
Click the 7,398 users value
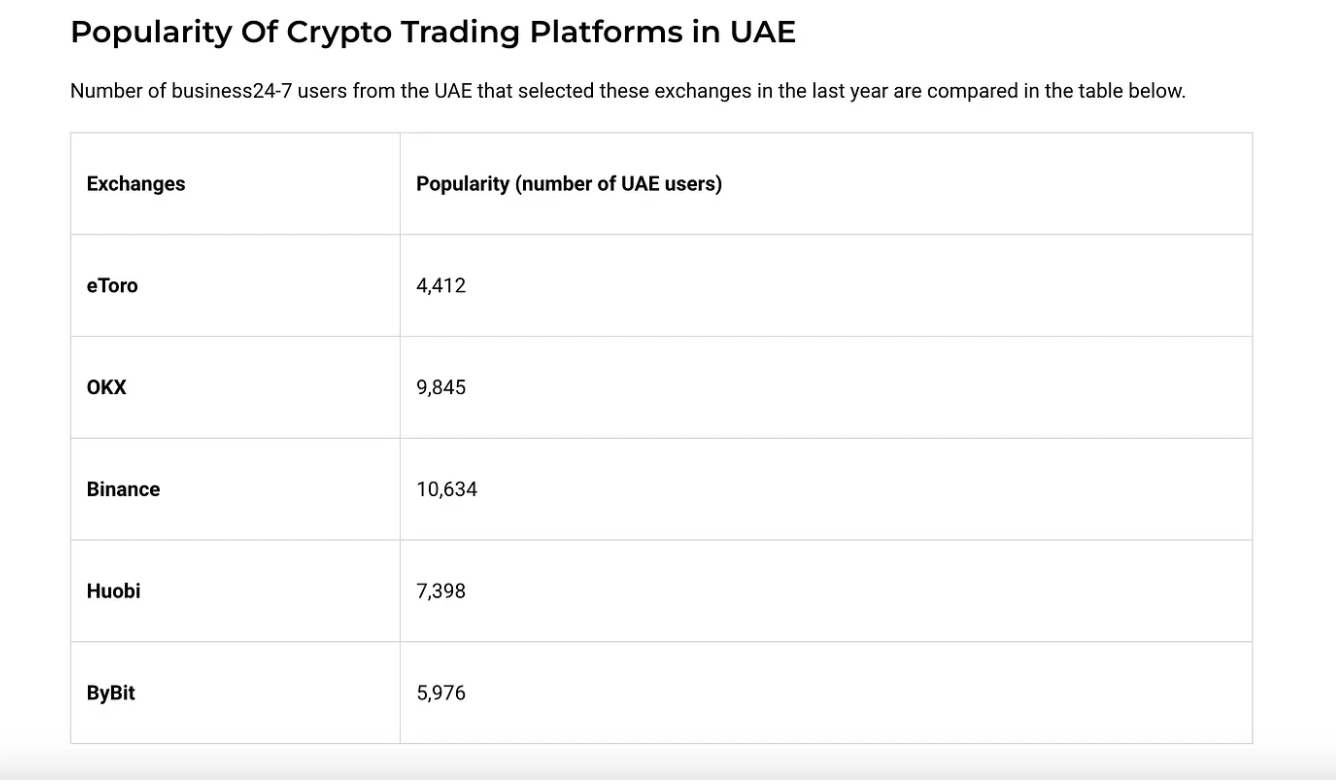441,592
